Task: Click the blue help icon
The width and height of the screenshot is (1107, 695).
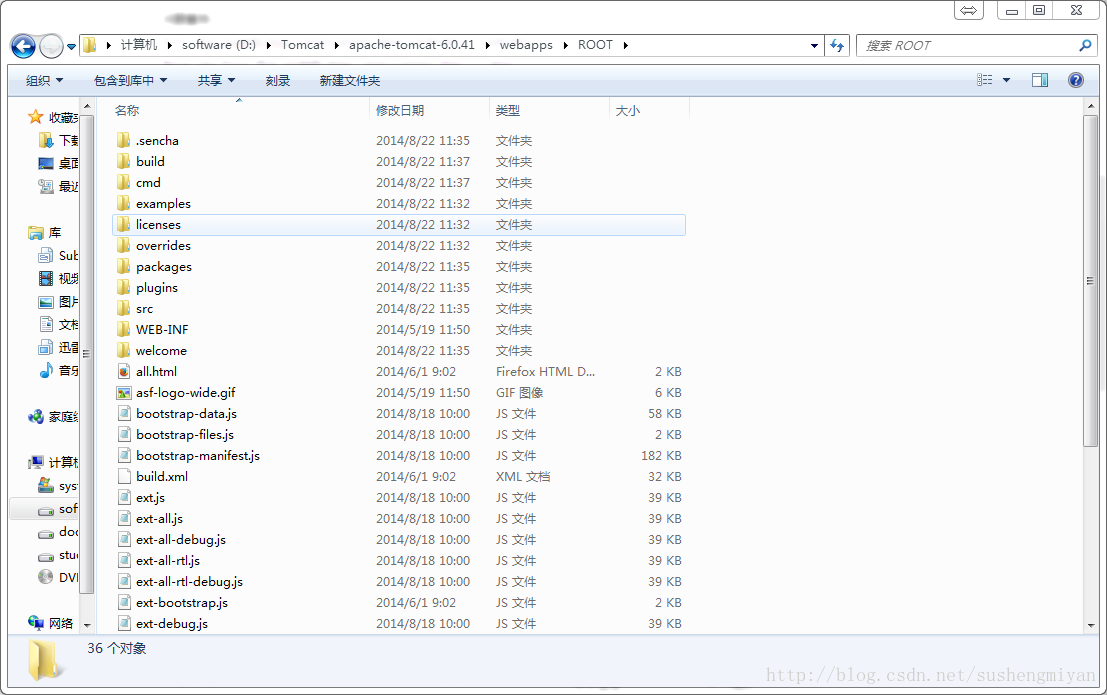Action: click(x=1075, y=80)
